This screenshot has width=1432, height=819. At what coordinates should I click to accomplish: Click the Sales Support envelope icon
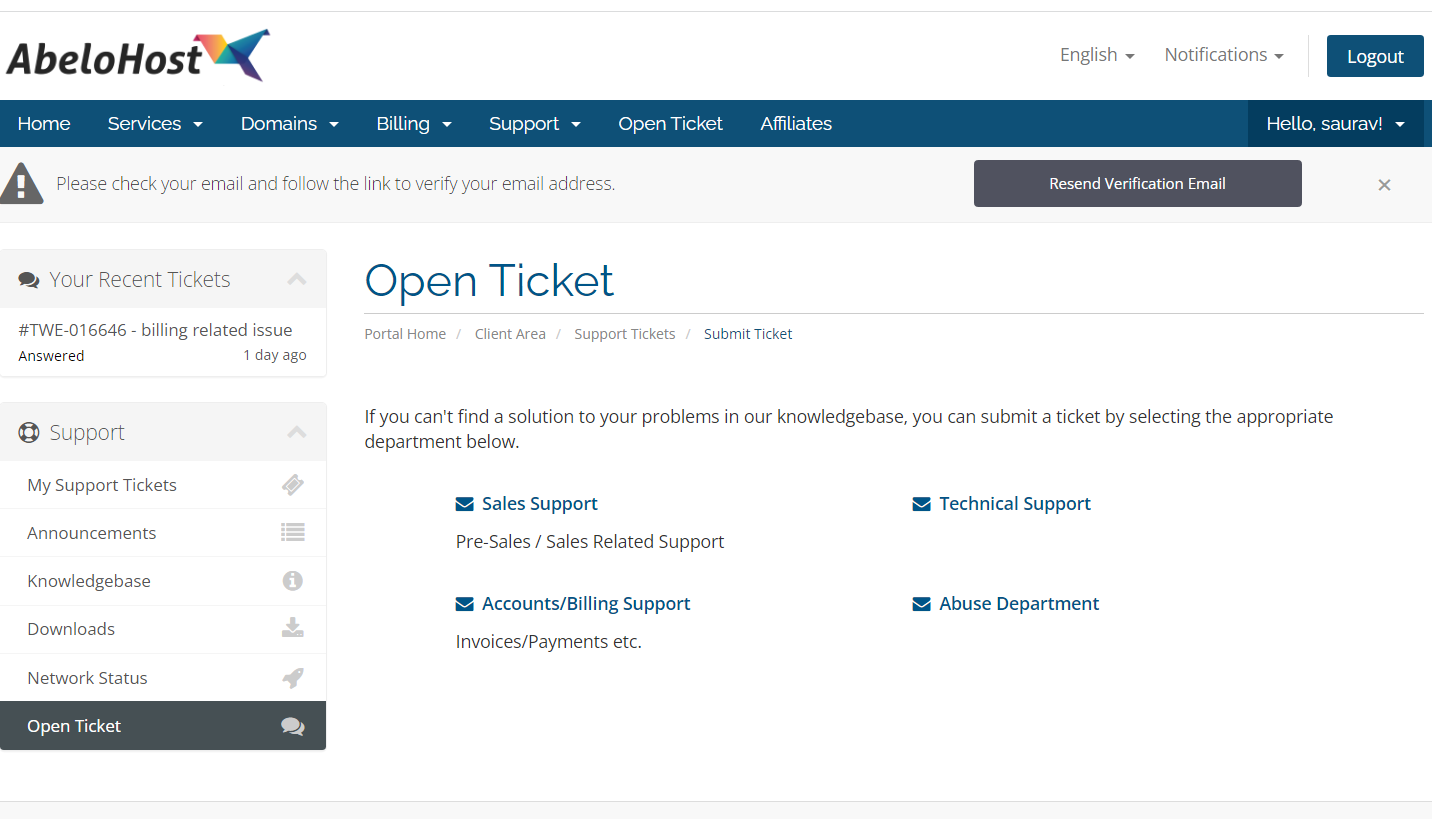point(464,503)
